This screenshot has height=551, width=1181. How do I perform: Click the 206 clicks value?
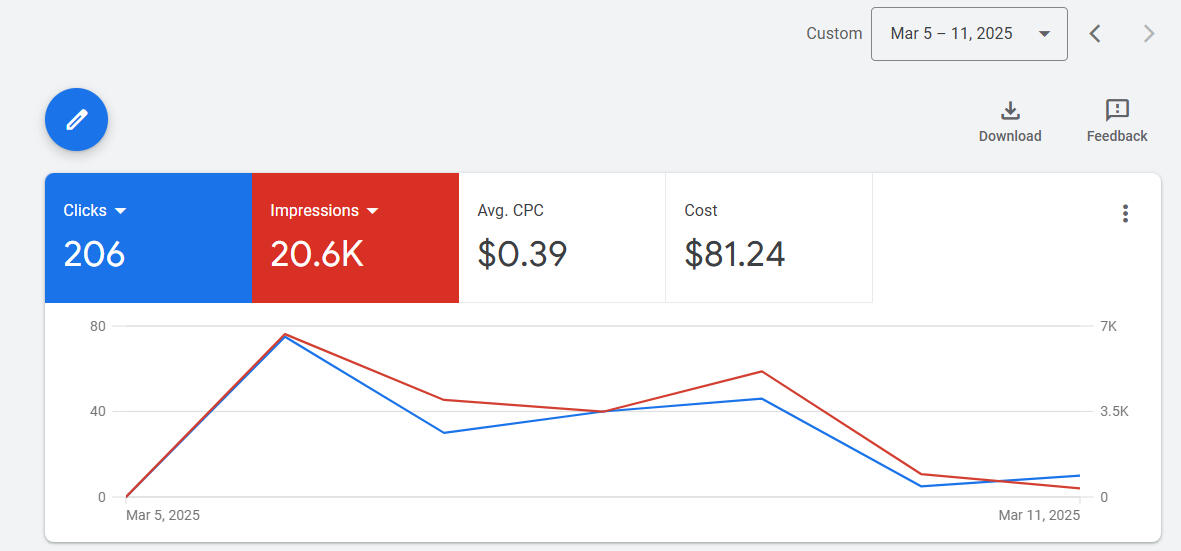pos(94,254)
